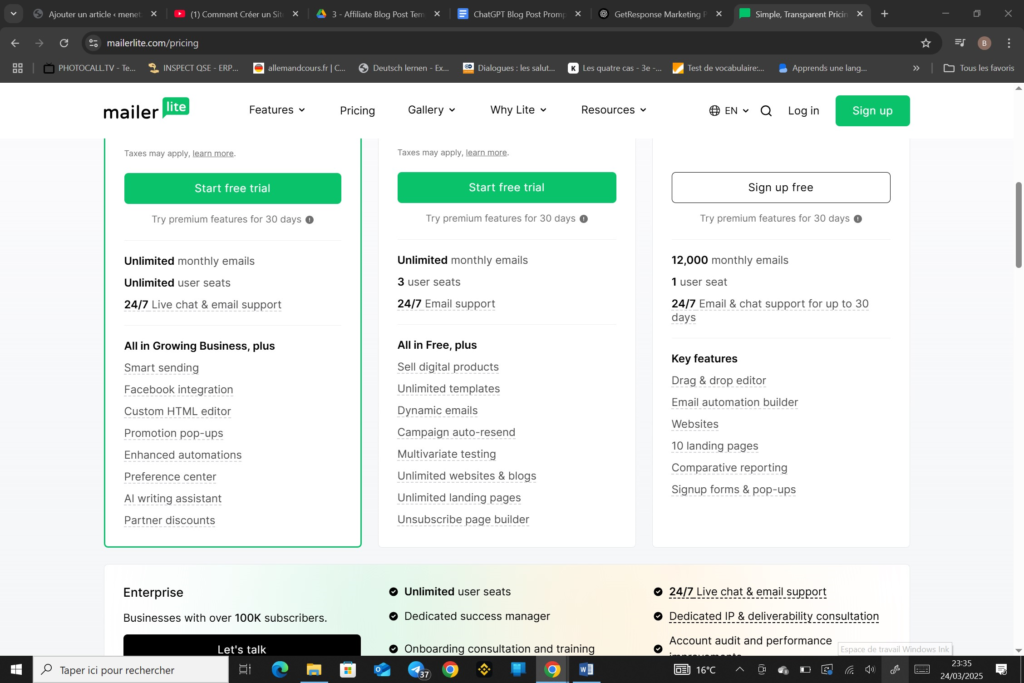This screenshot has width=1024, height=683.
Task: Click the Windows search box
Action: coord(131,669)
